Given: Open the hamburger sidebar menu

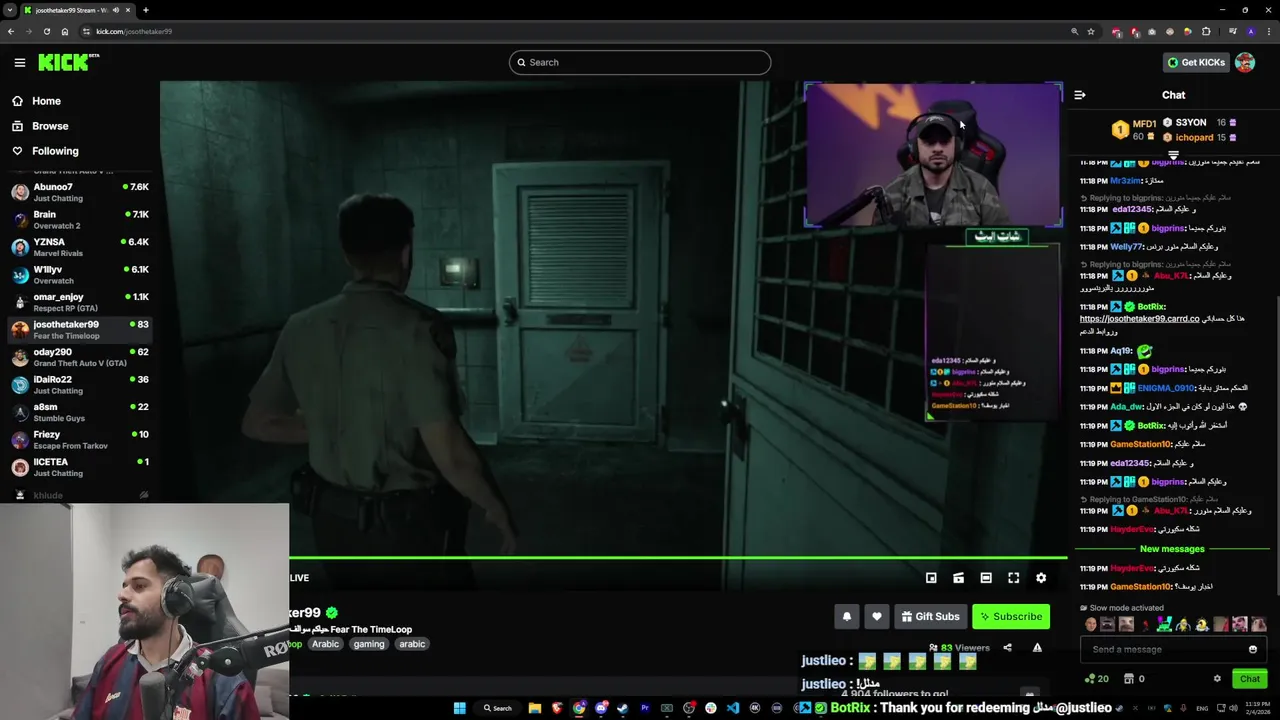Looking at the screenshot, I should 19,62.
